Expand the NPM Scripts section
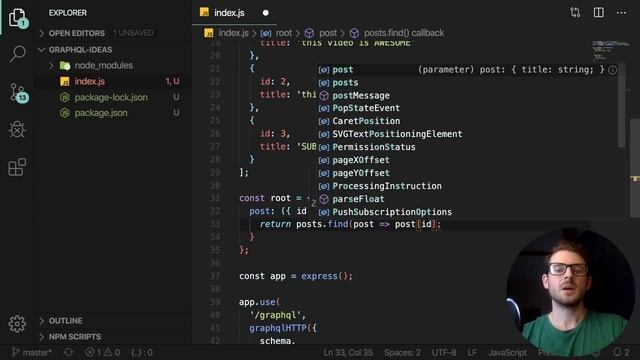This screenshot has height=360, width=640. [75, 337]
